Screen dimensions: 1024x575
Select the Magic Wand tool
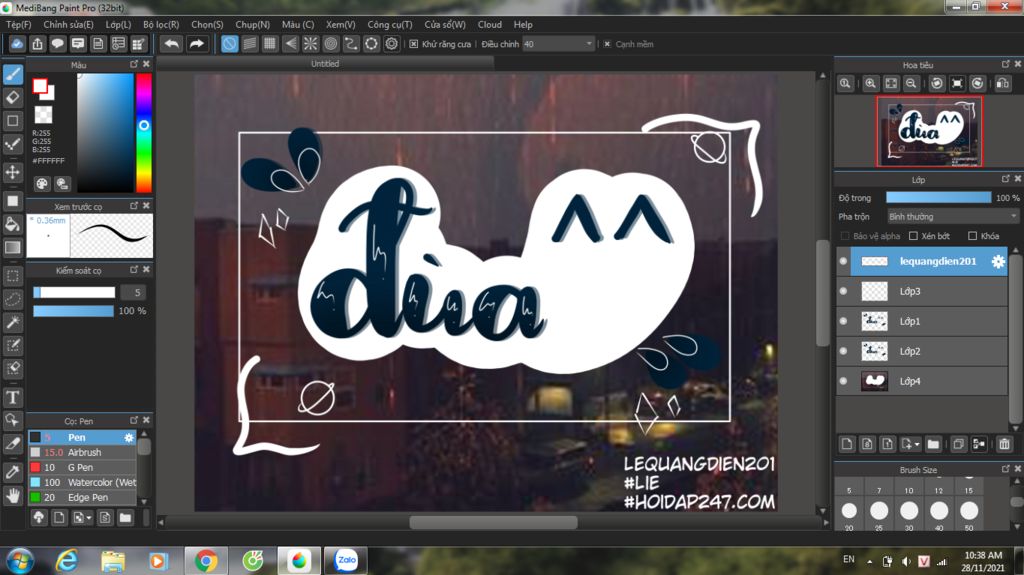tap(12, 322)
